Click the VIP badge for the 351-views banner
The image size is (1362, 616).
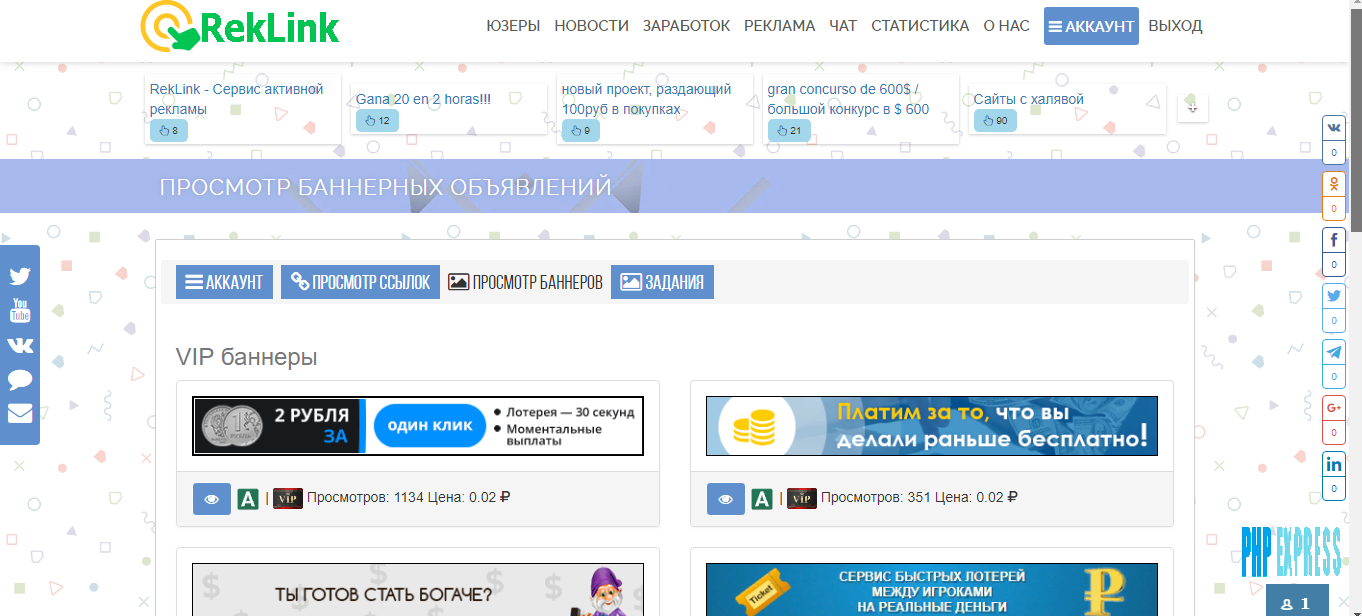(x=802, y=498)
